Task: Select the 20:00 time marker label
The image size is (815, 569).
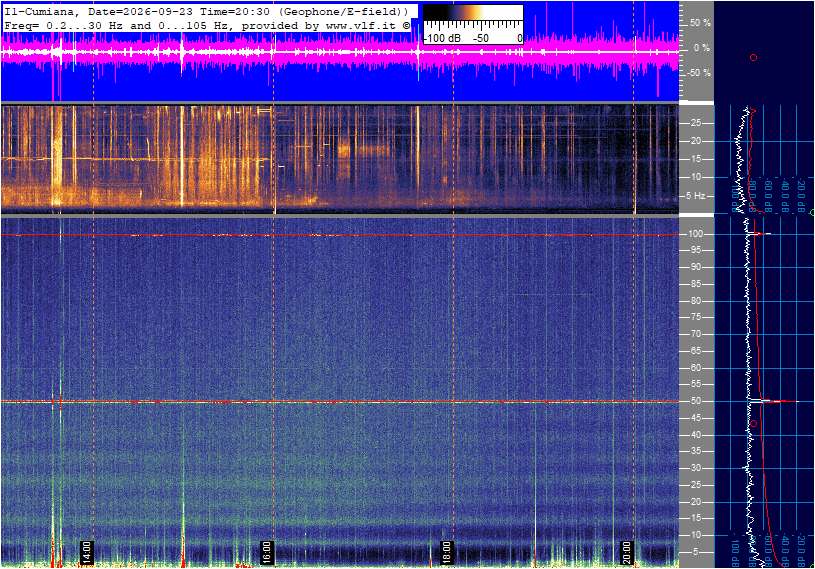Action: tap(627, 552)
